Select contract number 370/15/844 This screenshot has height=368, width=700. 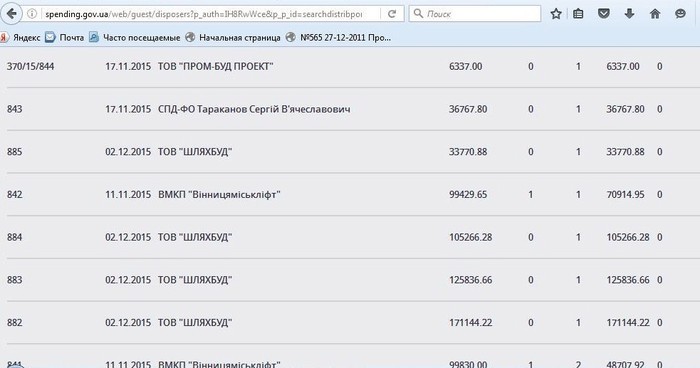pyautogui.click(x=30, y=67)
